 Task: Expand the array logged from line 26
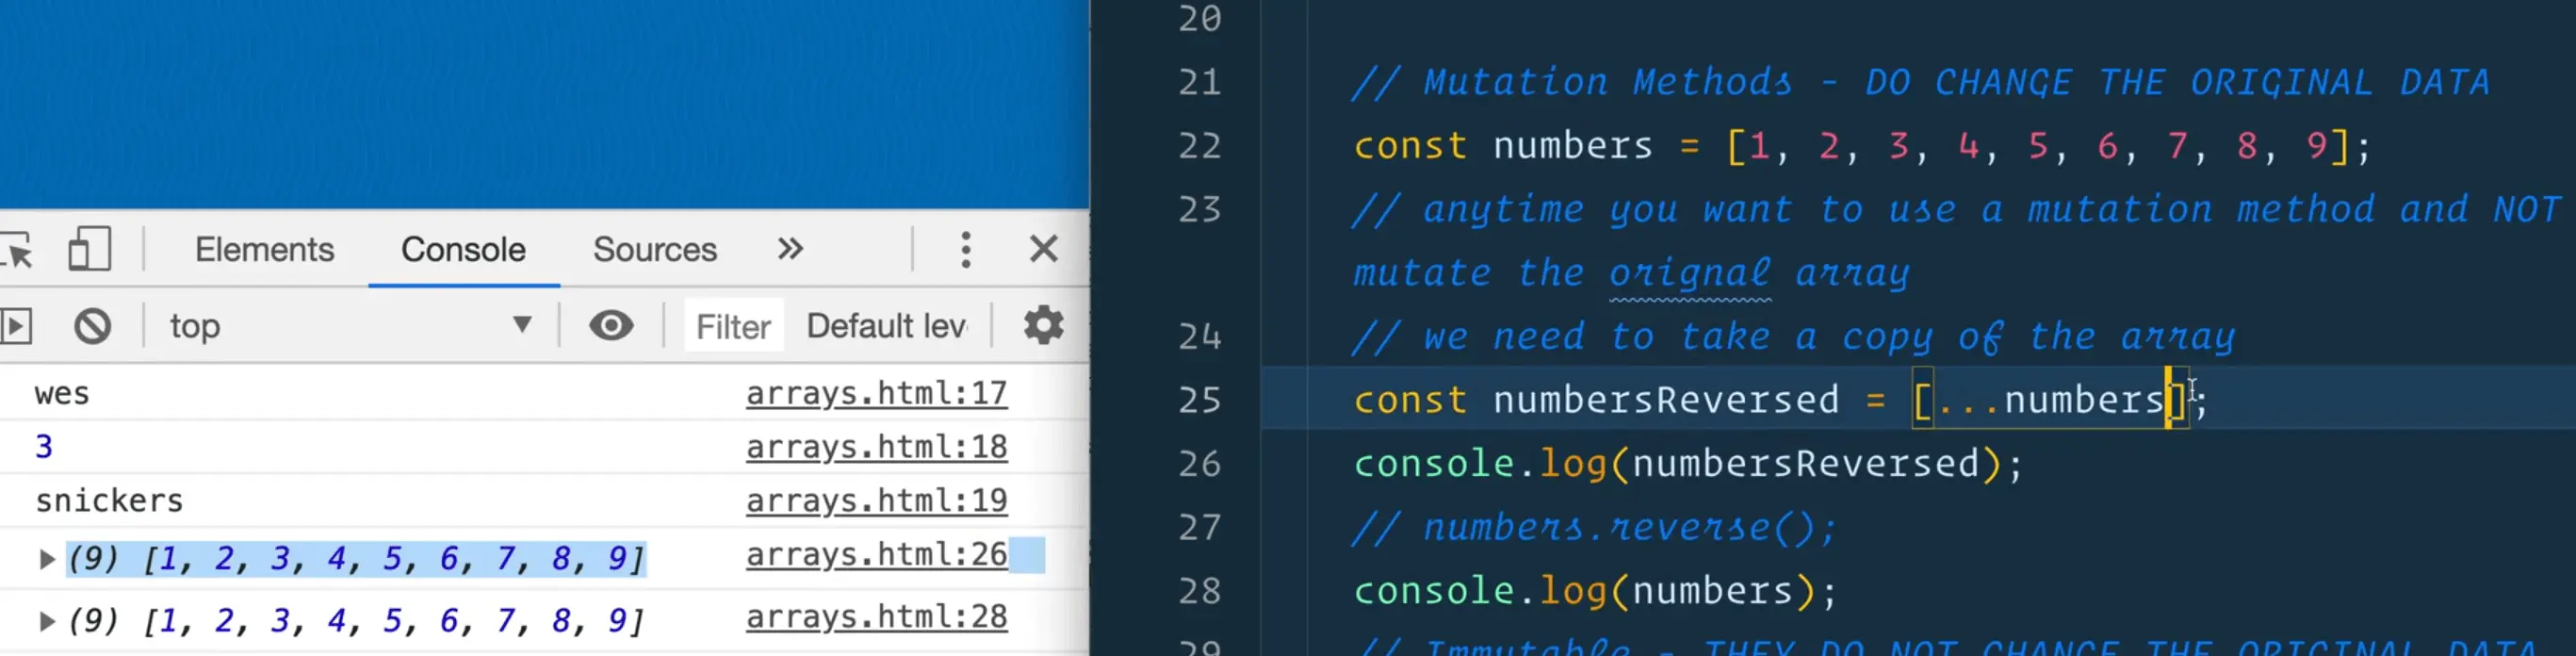point(46,559)
